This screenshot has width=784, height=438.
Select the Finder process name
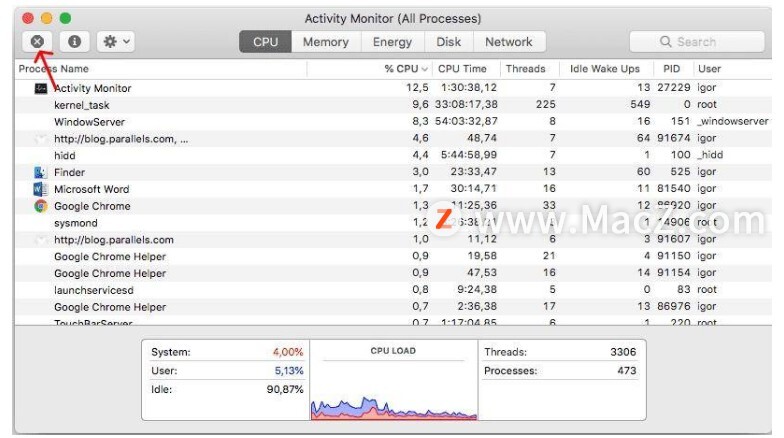coord(70,172)
